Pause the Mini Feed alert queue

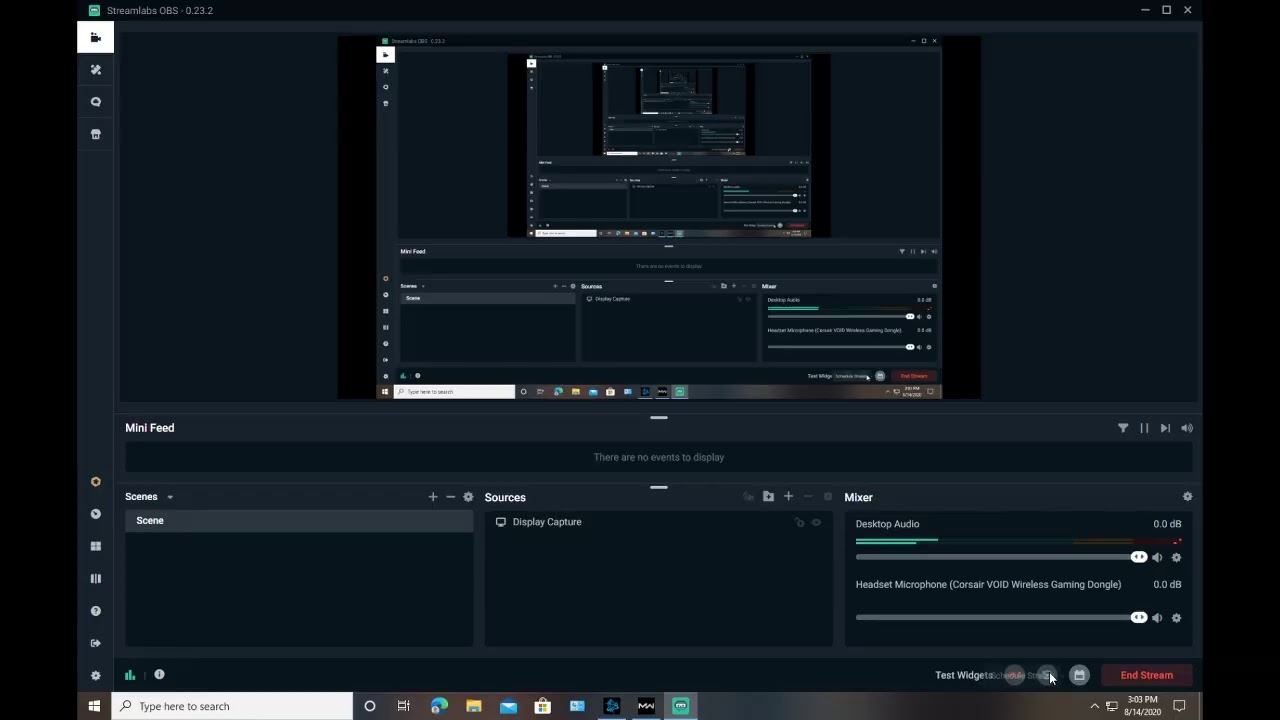[1144, 428]
